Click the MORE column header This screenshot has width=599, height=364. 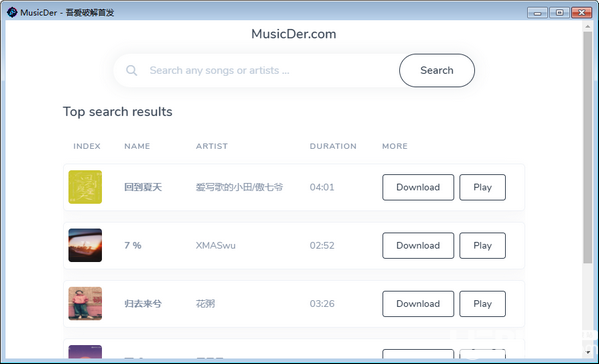[x=395, y=146]
